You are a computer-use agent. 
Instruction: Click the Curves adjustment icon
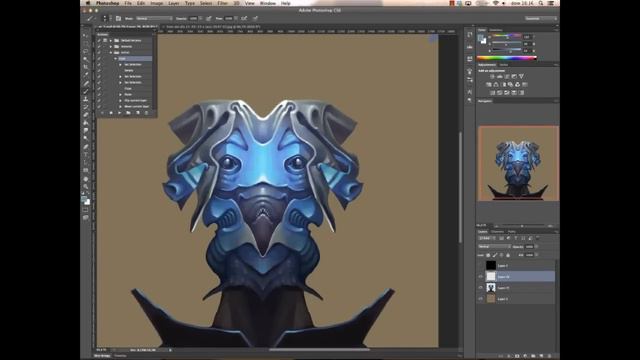(507, 76)
